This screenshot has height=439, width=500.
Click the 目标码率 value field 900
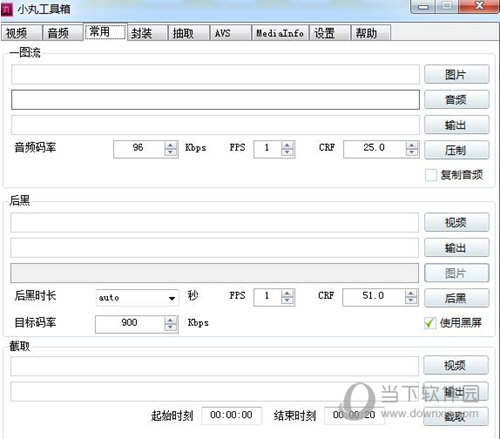pyautogui.click(x=130, y=324)
